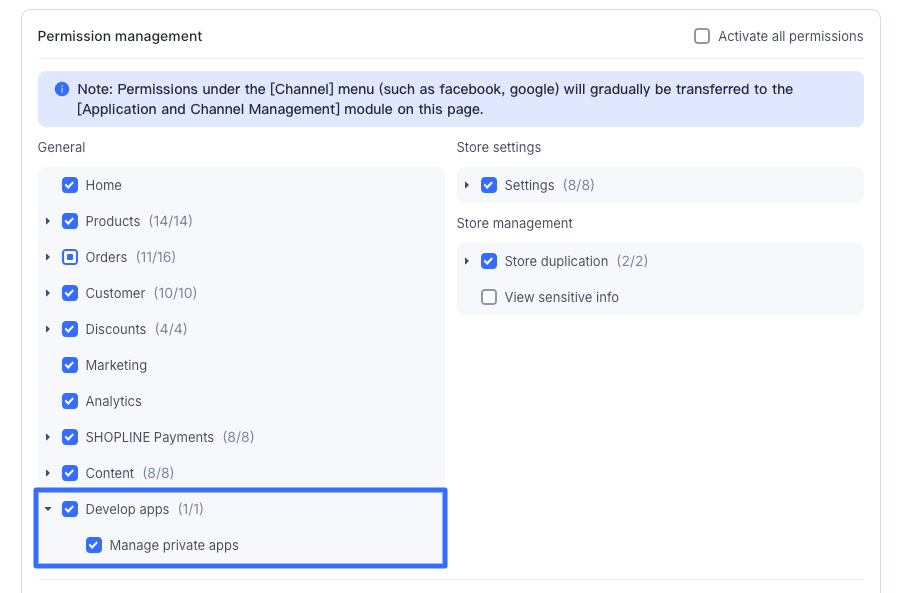Expand the Content permission arrow
The height and width of the screenshot is (593, 906).
(48, 473)
